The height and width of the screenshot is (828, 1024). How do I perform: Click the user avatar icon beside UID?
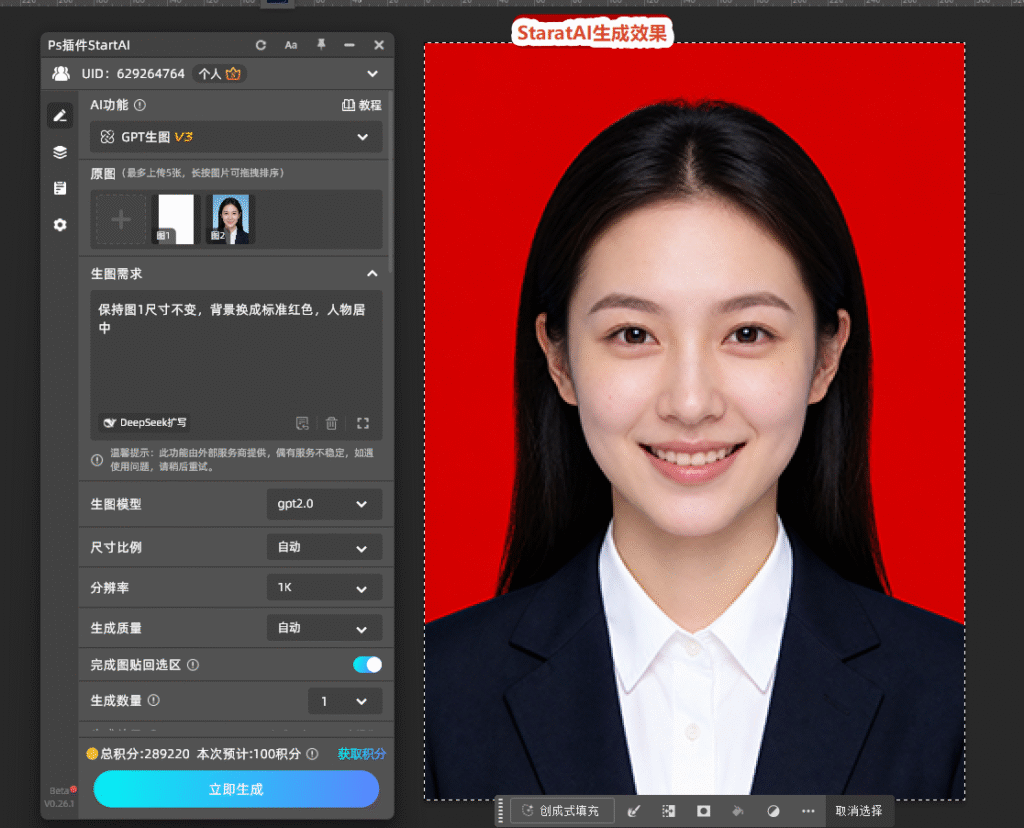click(61, 74)
